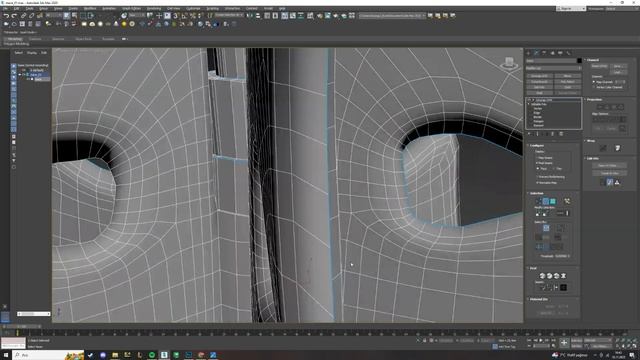The height and width of the screenshot is (360, 640).
Task: Select the Map Channel radio button
Action: tap(603, 82)
